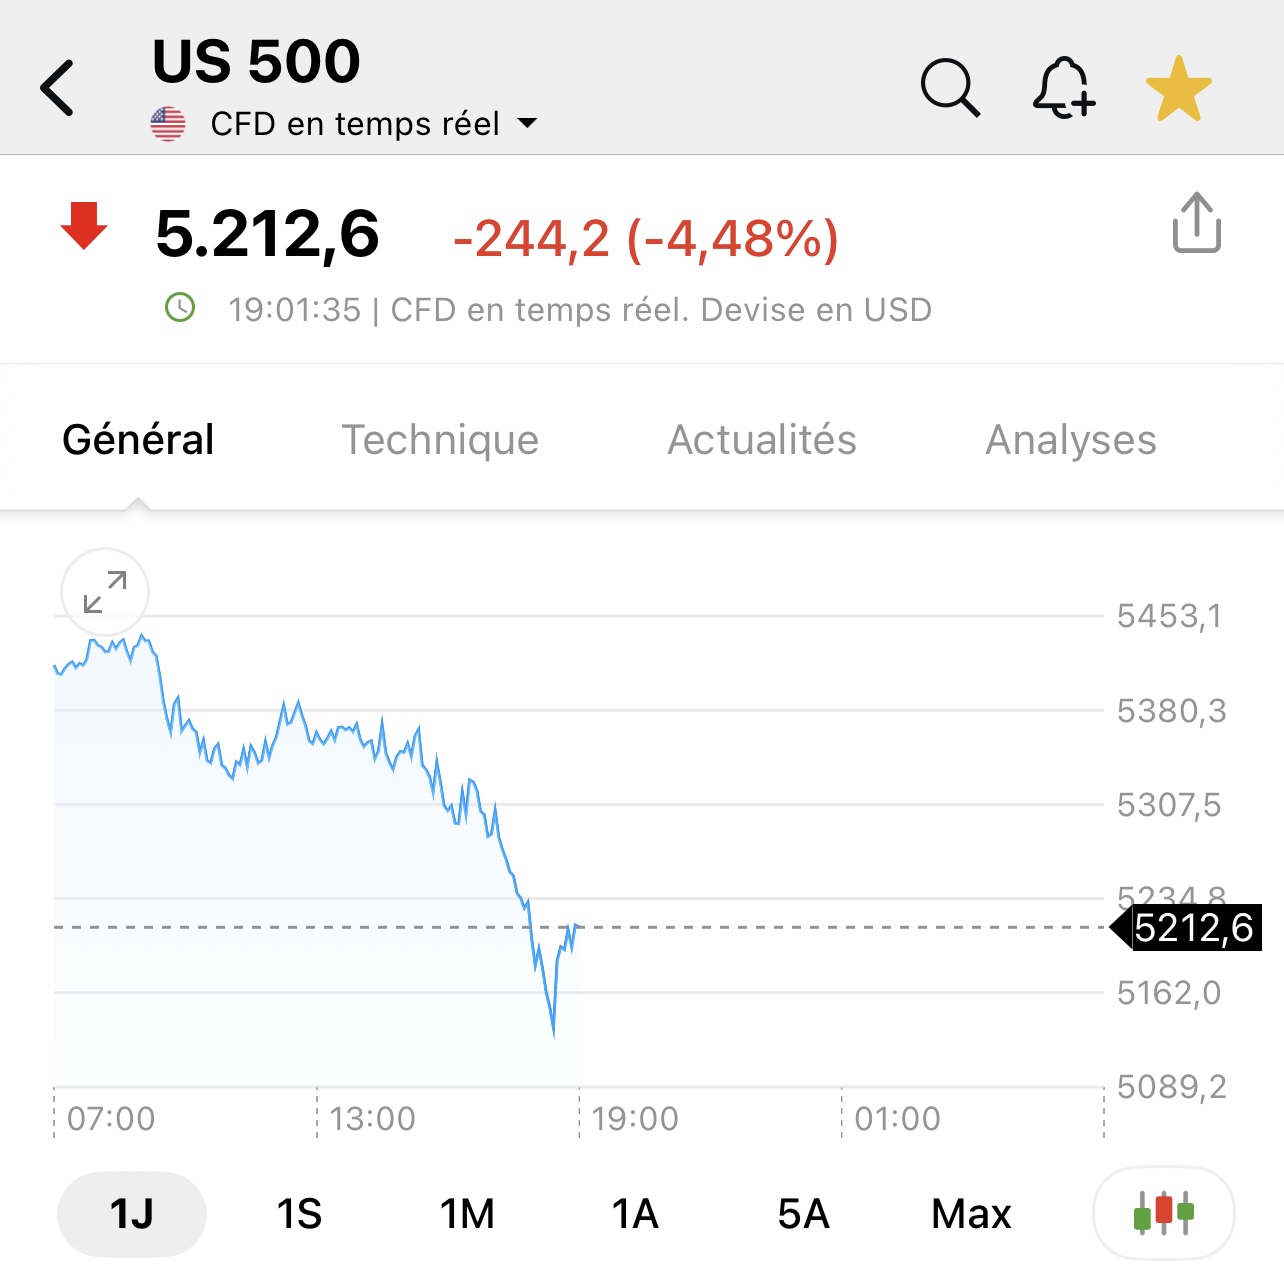Viewport: 1284px width, 1284px height.
Task: Open the Actualités tab
Action: coord(762,440)
